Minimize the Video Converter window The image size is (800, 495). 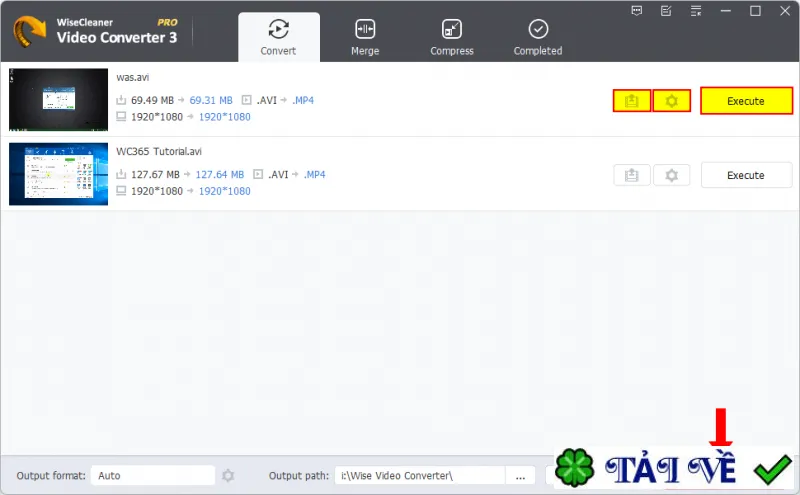click(726, 11)
